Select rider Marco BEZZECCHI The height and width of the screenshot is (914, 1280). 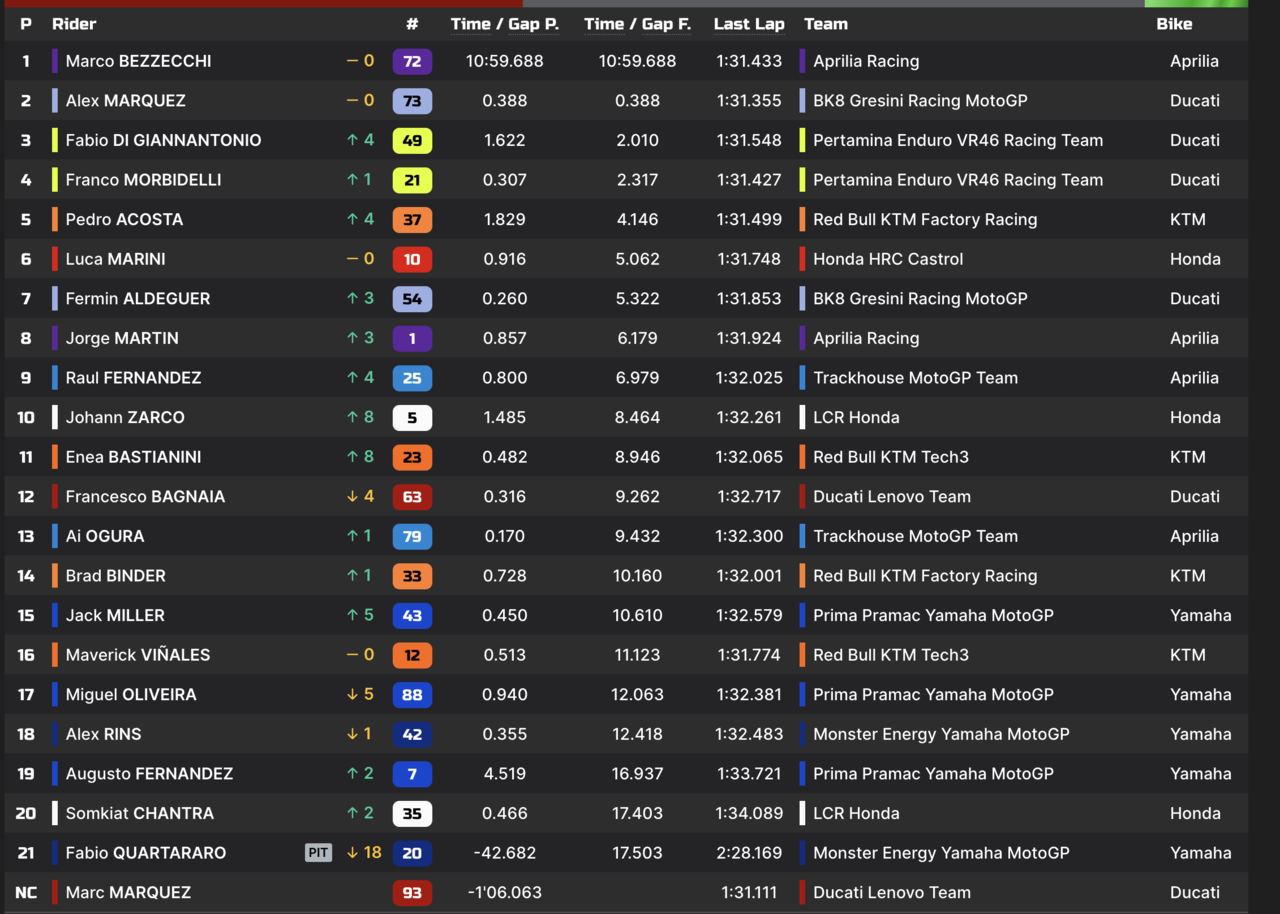(138, 61)
